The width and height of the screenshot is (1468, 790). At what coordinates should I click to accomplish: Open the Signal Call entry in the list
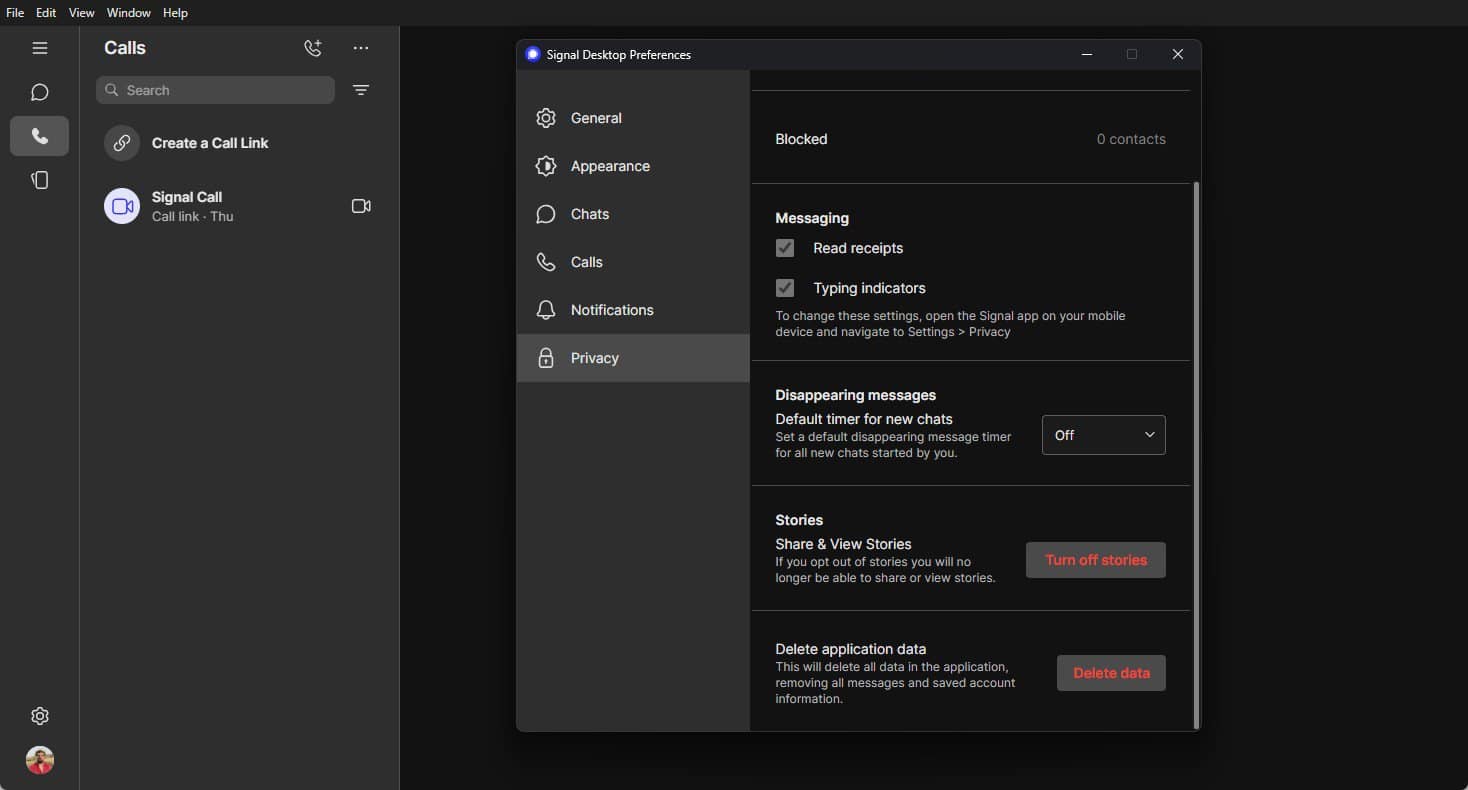[239, 206]
